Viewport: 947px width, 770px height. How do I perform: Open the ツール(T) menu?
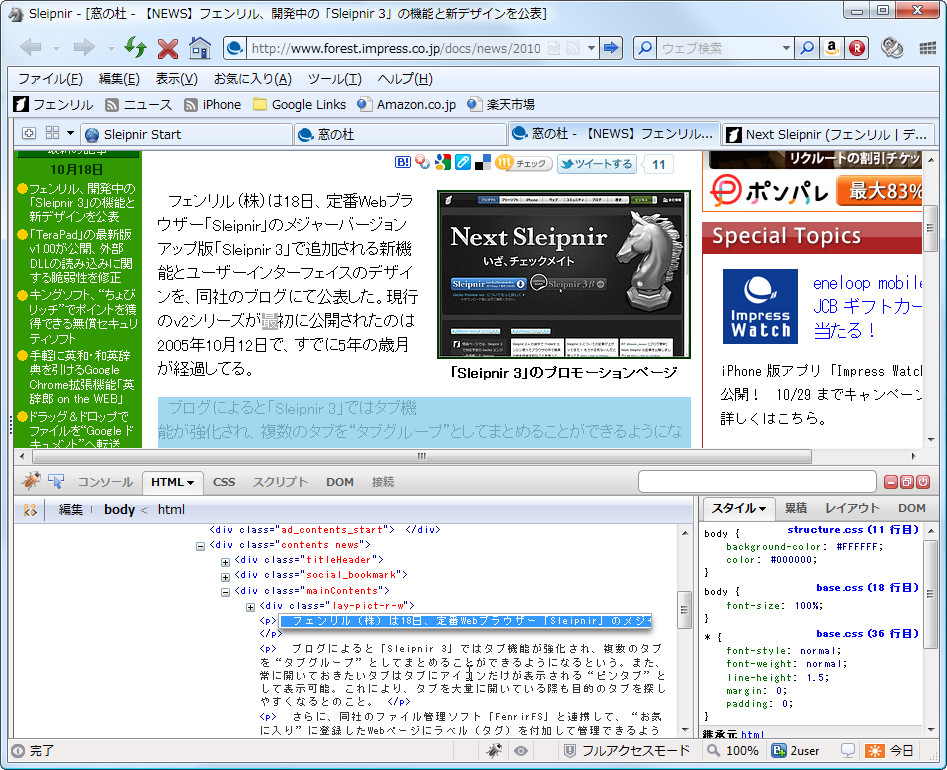click(335, 79)
